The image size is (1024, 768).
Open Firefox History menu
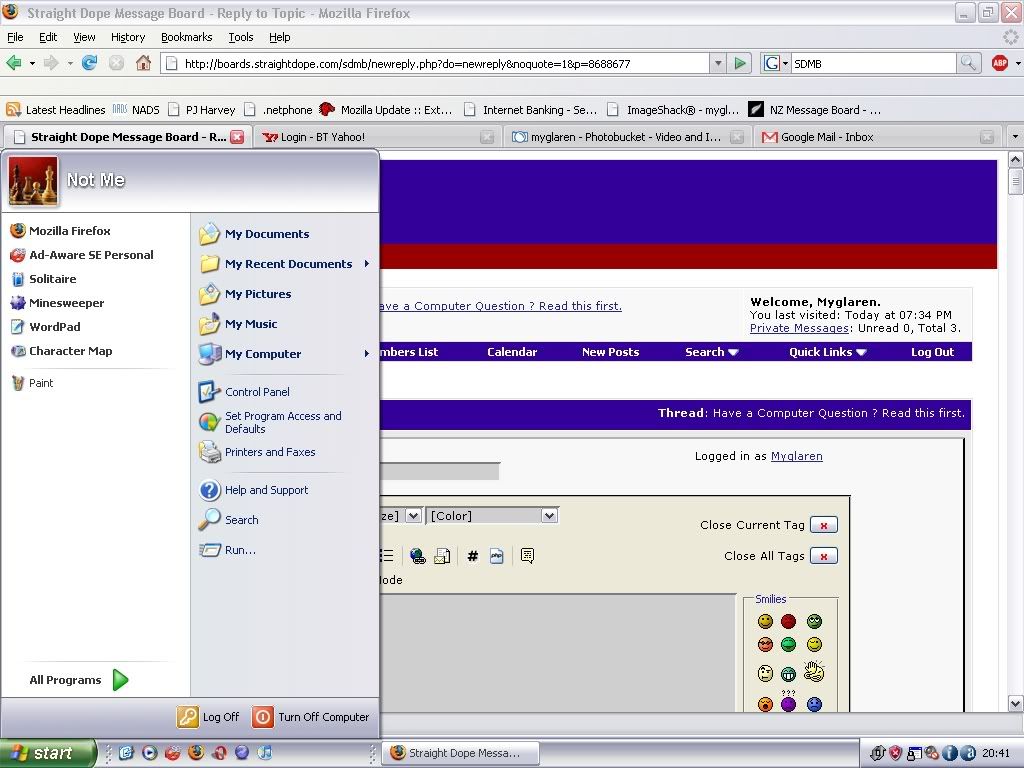(127, 37)
